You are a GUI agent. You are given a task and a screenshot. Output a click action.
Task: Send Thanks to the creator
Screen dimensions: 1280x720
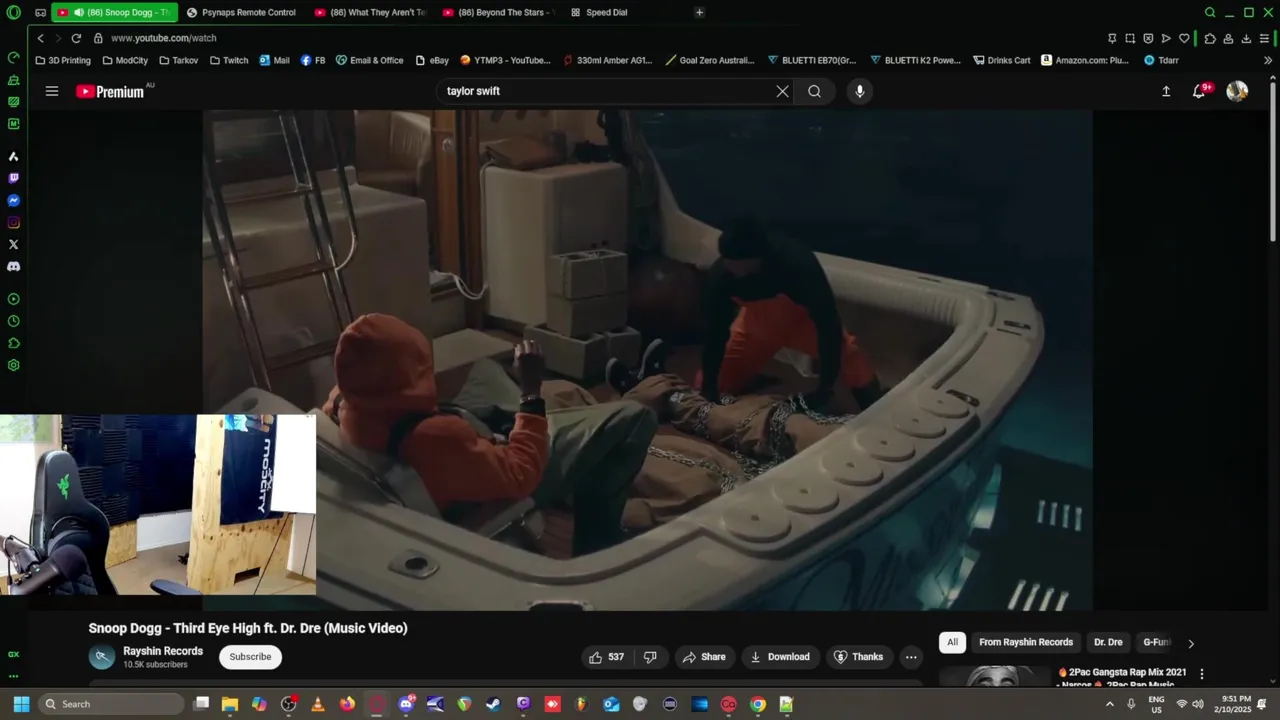(x=858, y=657)
